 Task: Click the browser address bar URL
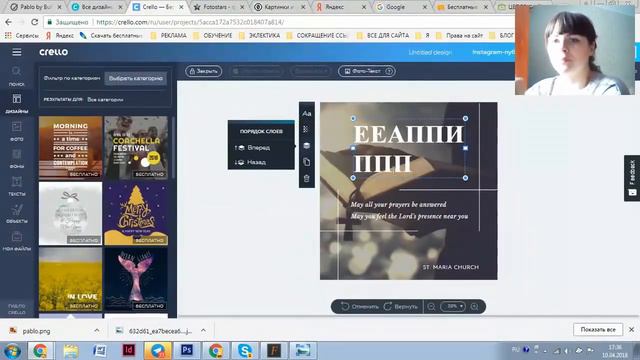(x=190, y=22)
